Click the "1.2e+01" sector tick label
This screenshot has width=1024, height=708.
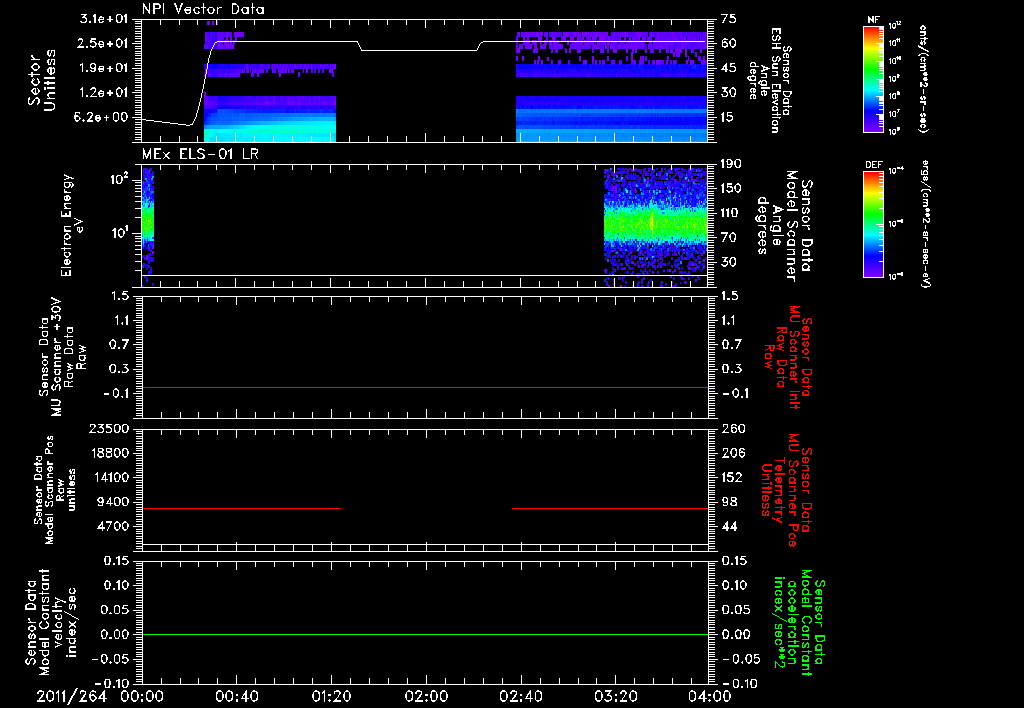point(103,93)
